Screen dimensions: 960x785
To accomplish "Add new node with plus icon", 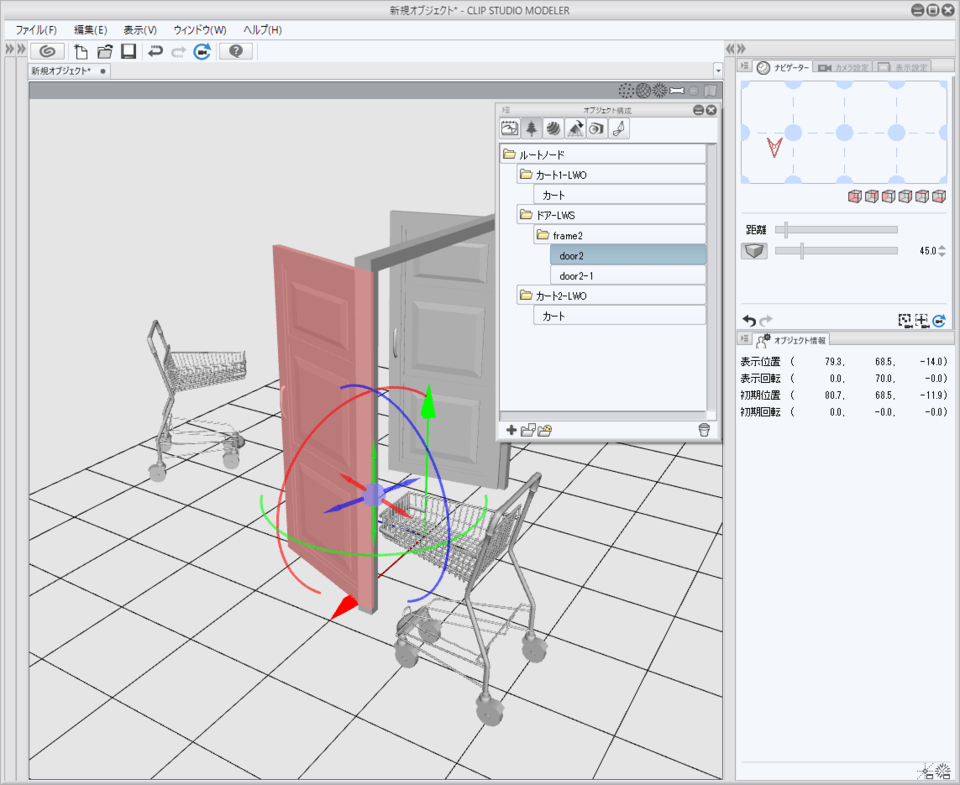I will coord(511,430).
